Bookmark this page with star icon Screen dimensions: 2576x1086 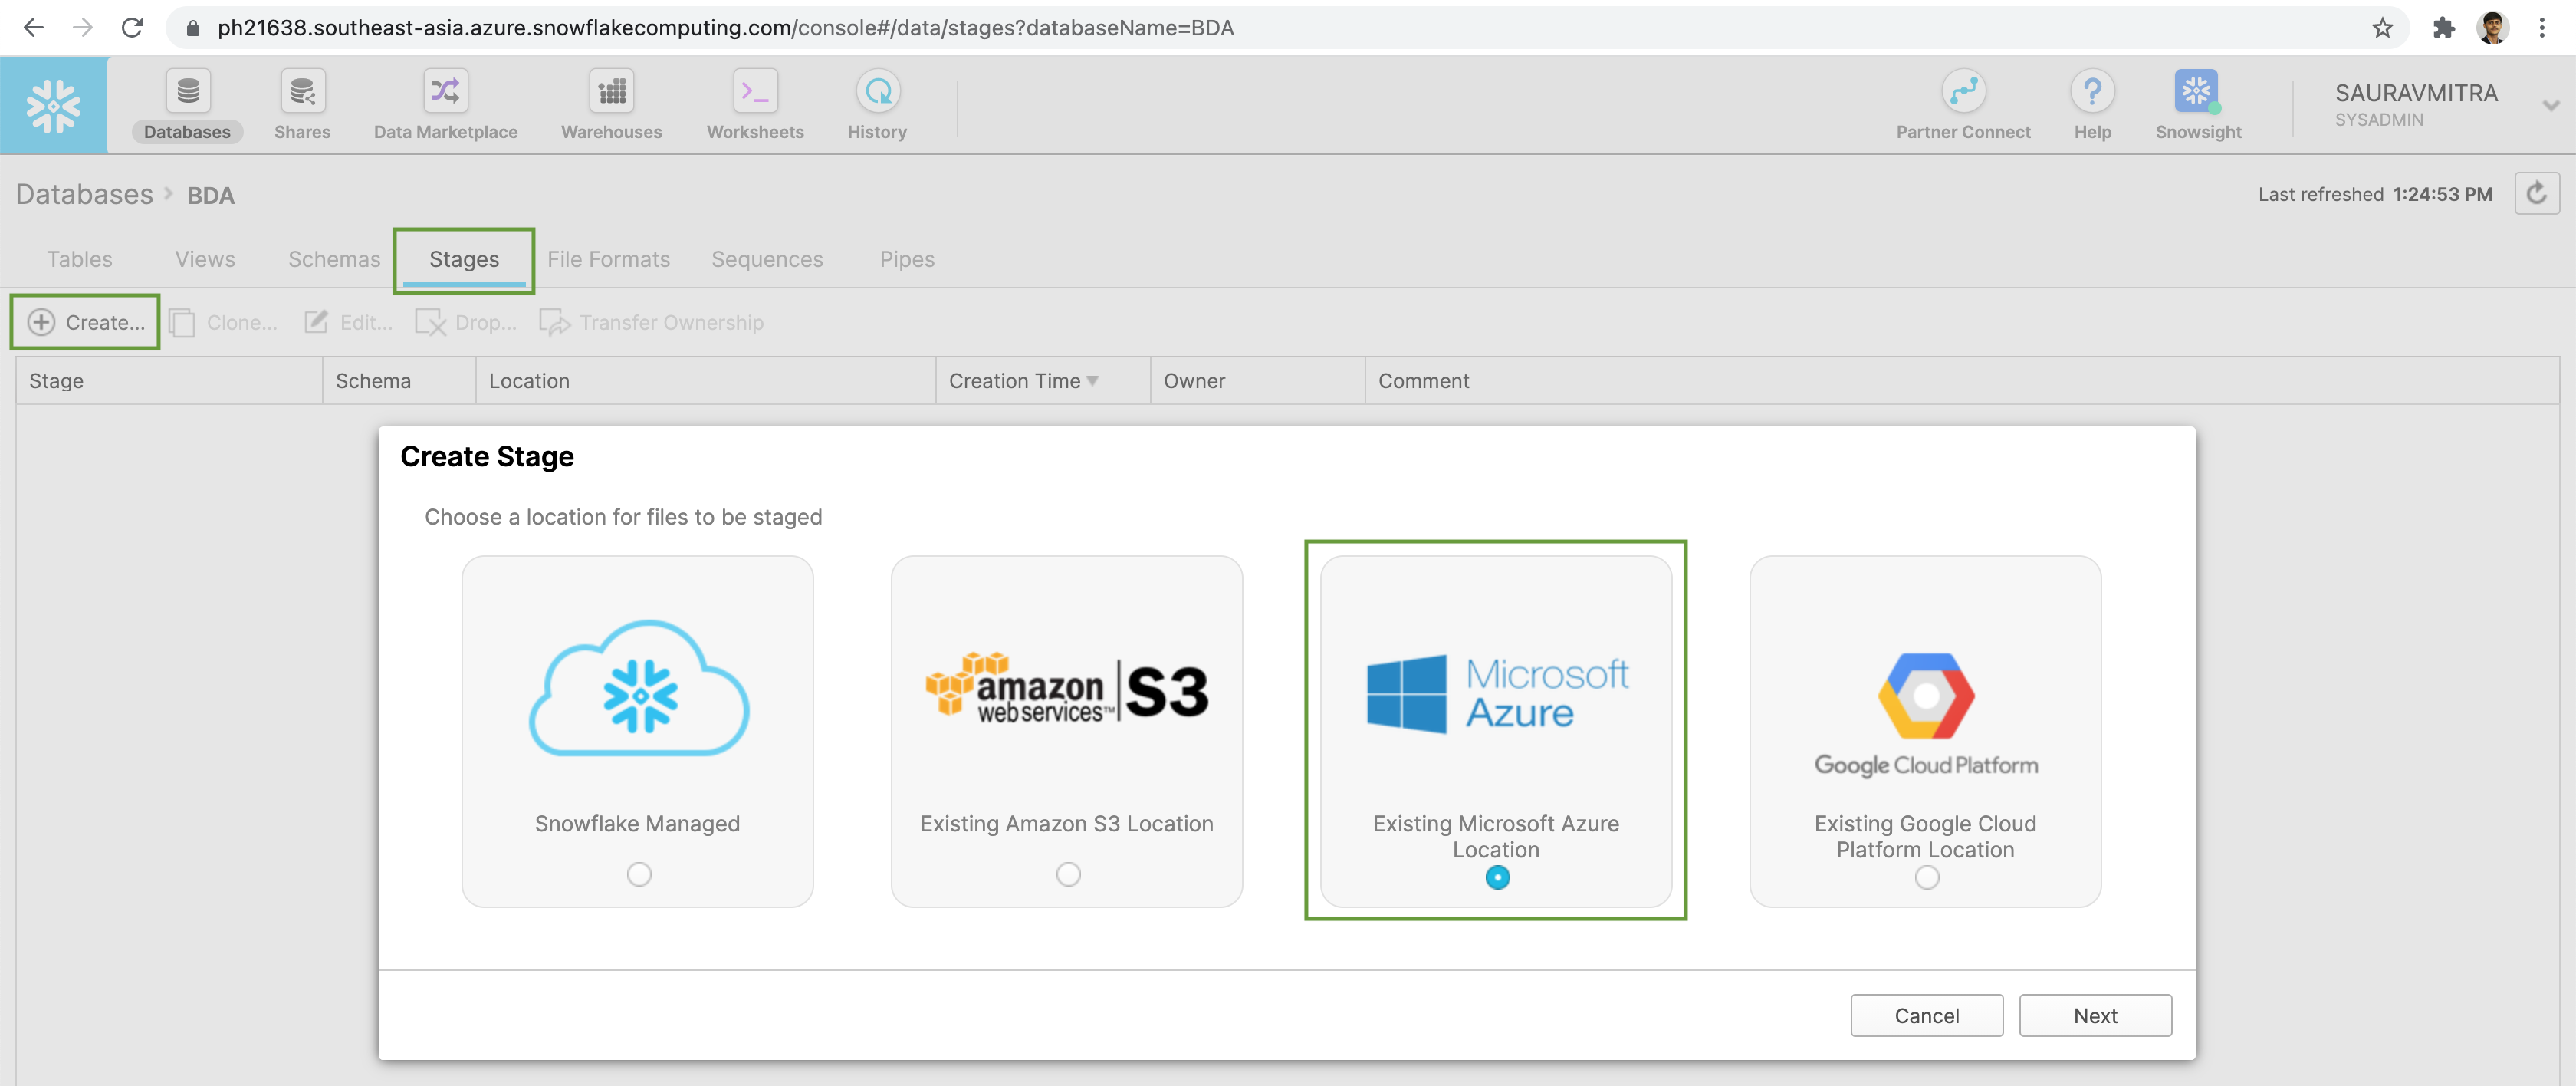click(x=2382, y=28)
